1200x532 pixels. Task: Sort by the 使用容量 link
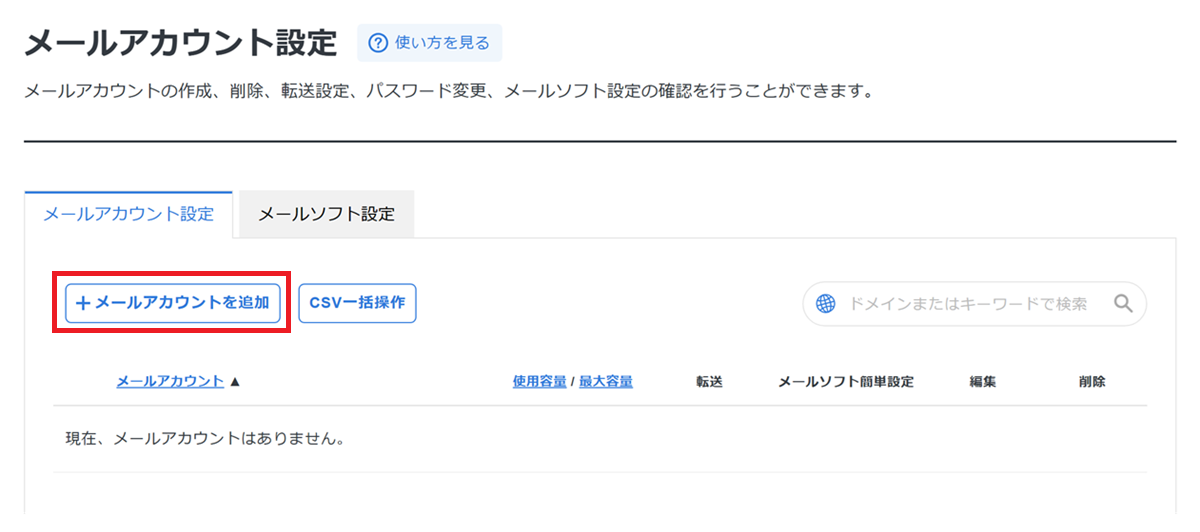coord(540,381)
